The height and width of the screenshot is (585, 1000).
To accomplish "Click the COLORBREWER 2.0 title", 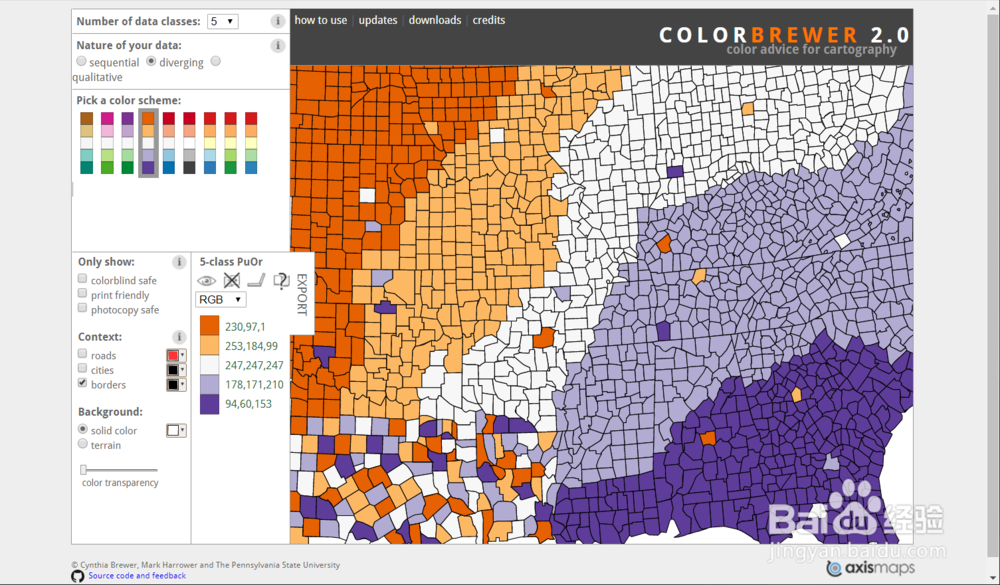I will coord(784,35).
